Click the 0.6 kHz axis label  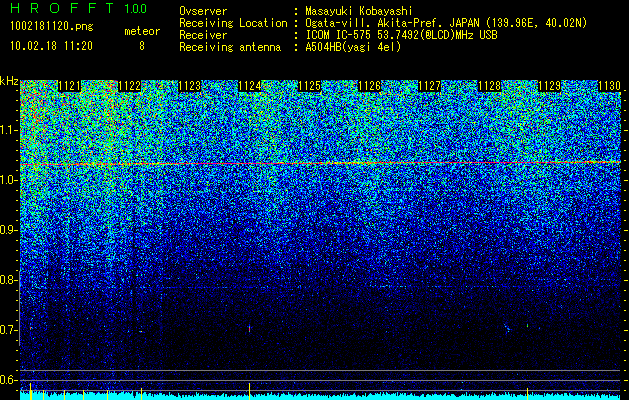[9, 380]
